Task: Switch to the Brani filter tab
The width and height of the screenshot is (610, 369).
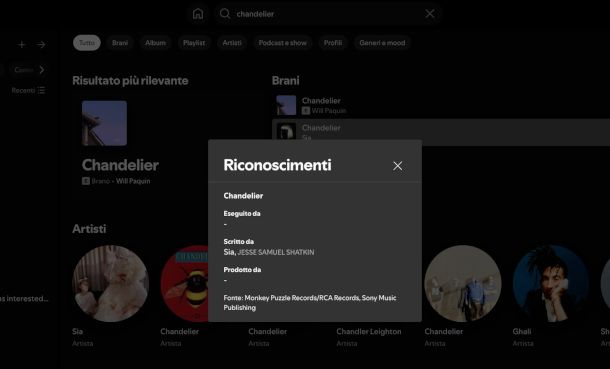Action: pos(120,43)
